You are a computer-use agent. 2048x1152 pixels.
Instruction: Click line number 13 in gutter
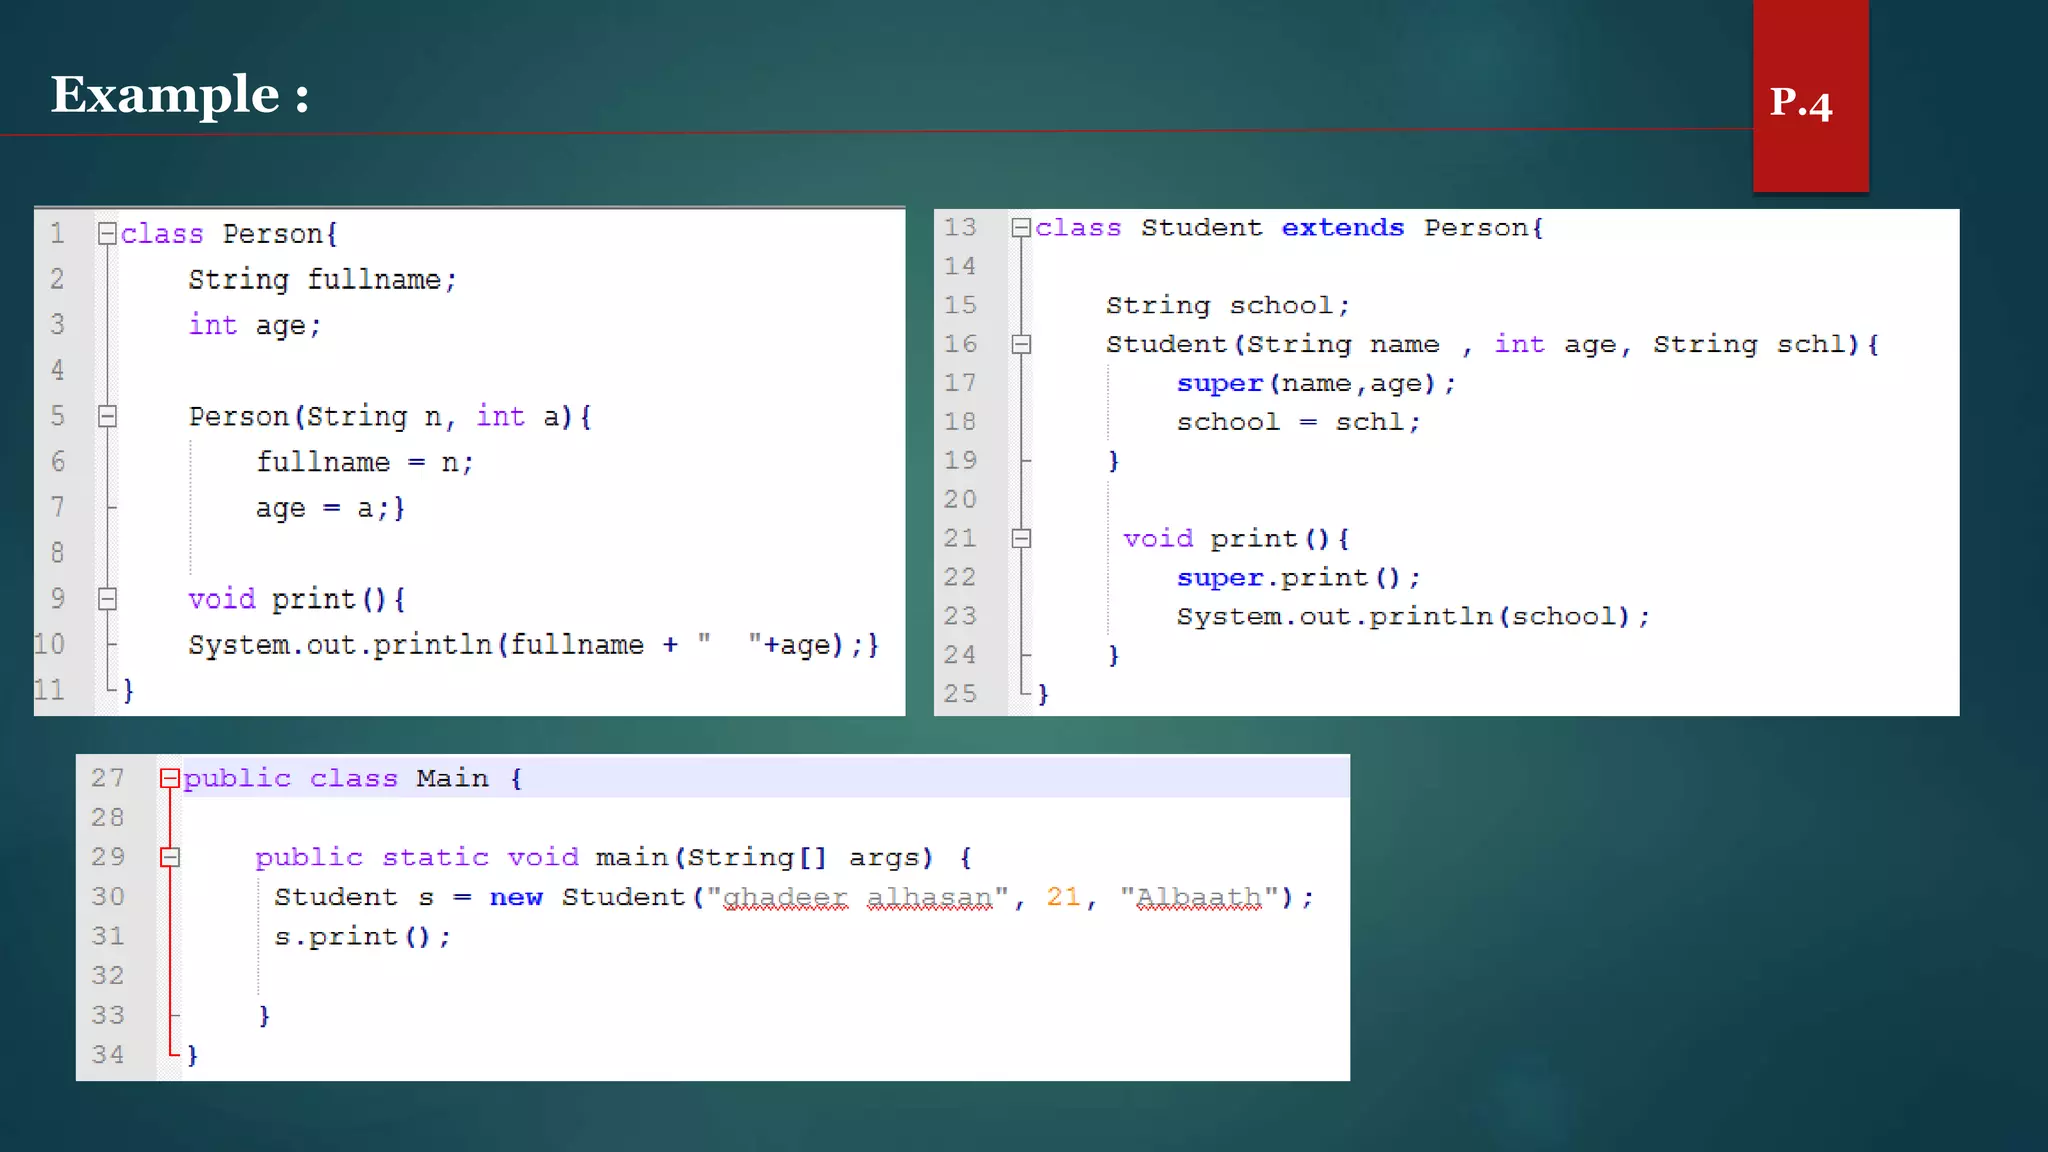(960, 228)
